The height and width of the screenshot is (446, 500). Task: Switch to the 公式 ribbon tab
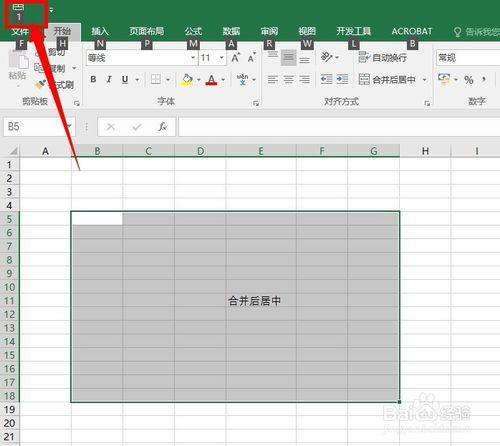click(193, 31)
